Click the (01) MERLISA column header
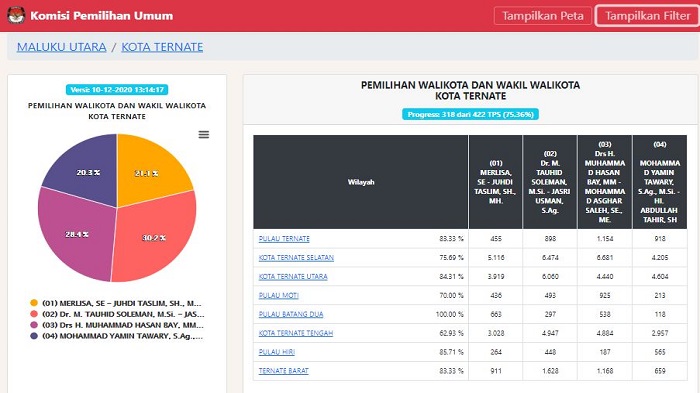 point(496,182)
